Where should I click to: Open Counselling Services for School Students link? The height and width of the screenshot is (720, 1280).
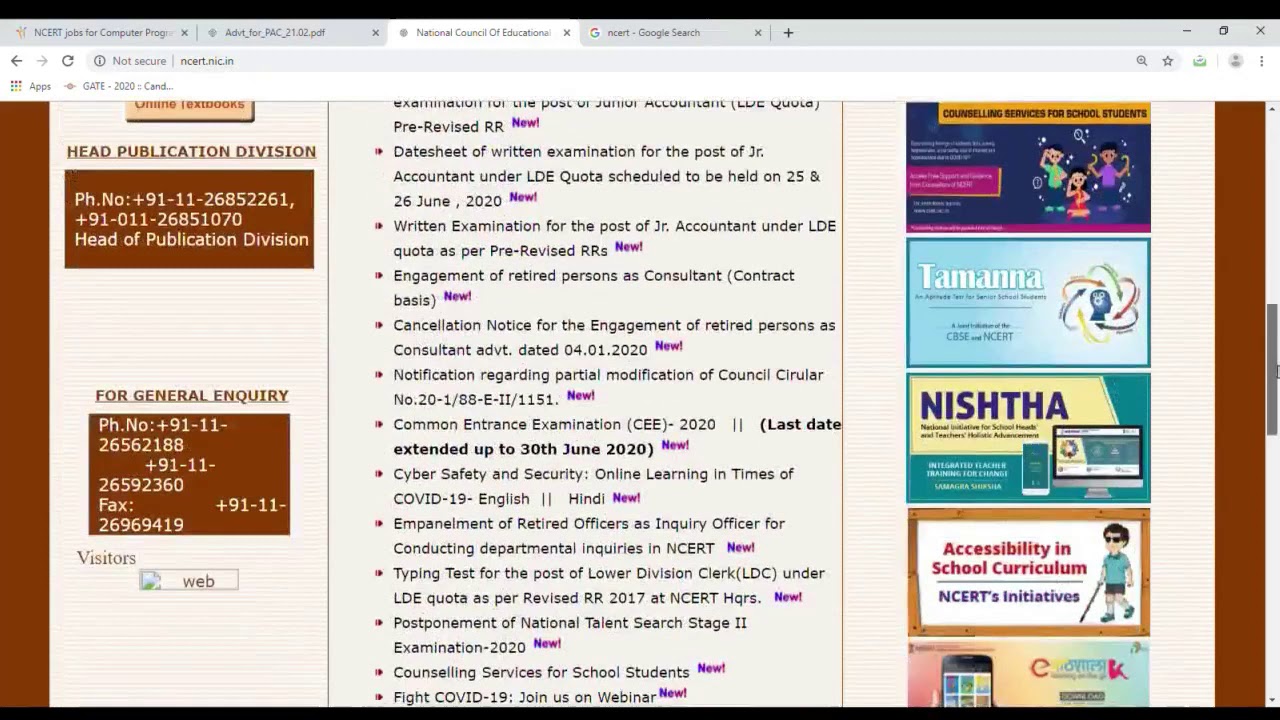tap(541, 672)
